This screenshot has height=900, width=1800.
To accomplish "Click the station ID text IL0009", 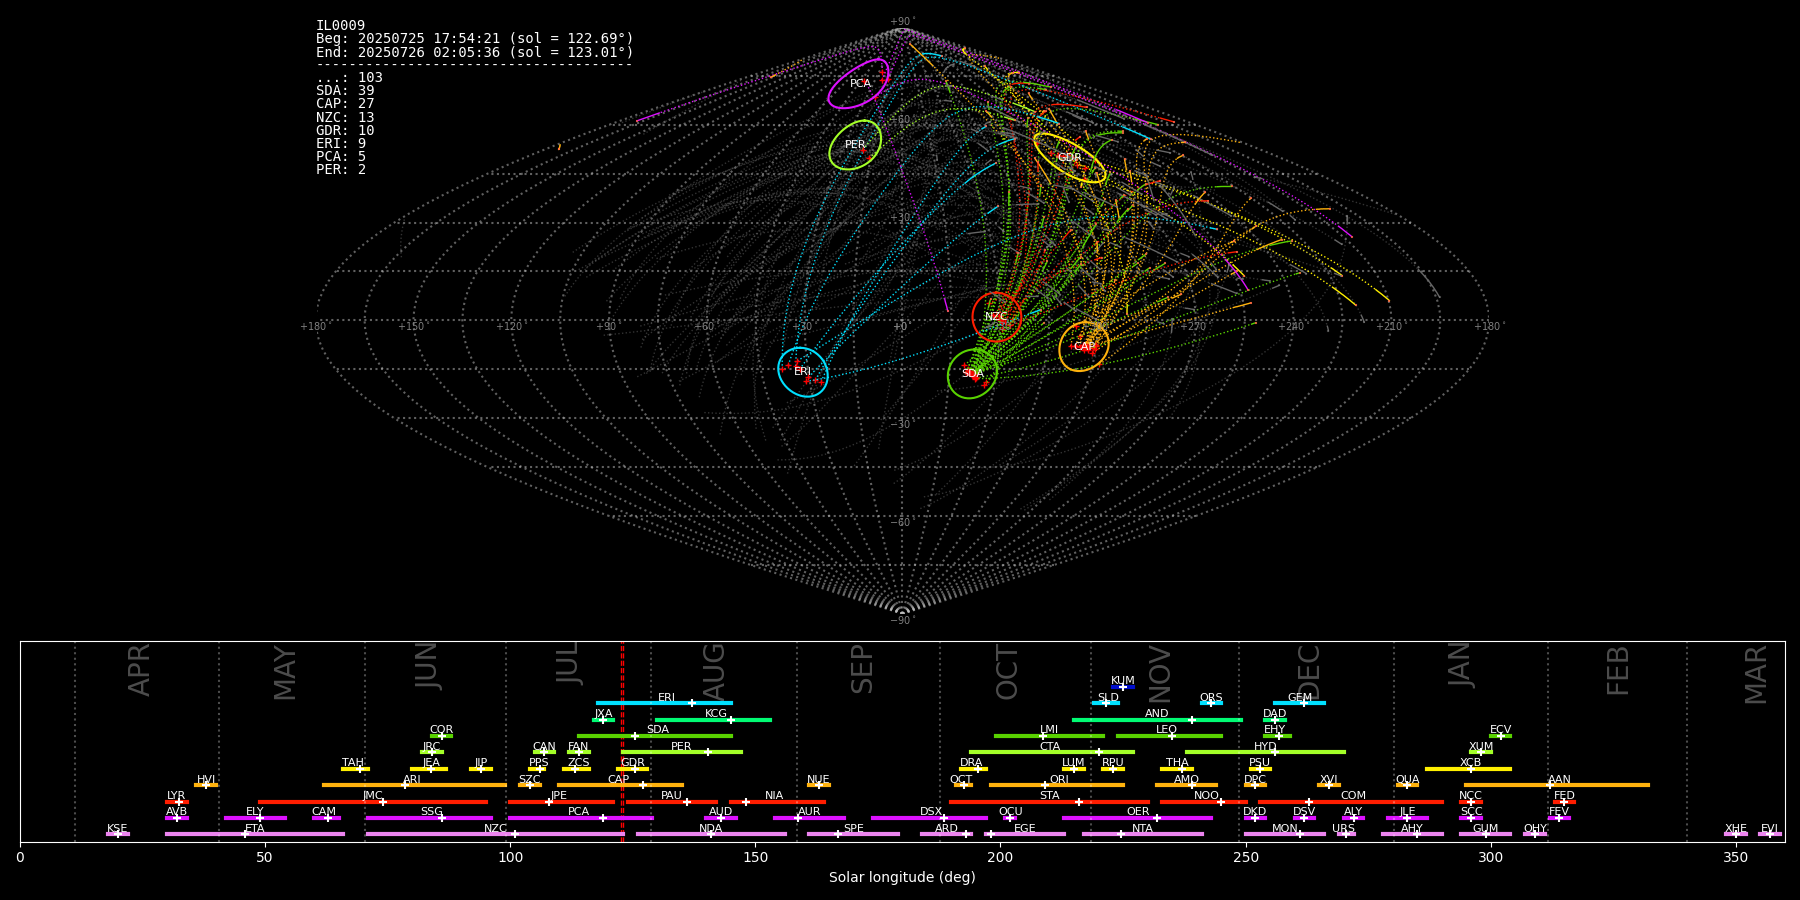I will tap(340, 26).
